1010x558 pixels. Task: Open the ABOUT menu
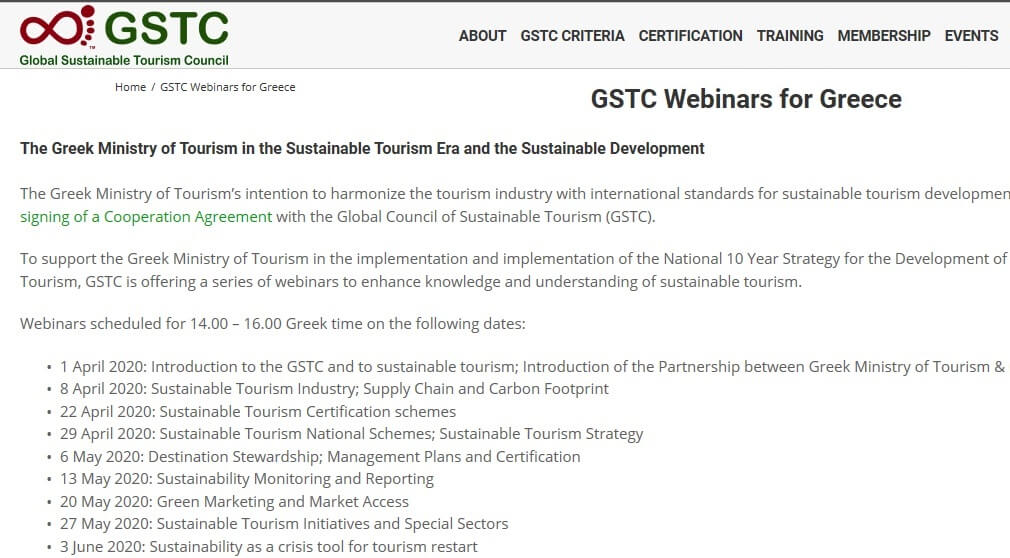482,36
